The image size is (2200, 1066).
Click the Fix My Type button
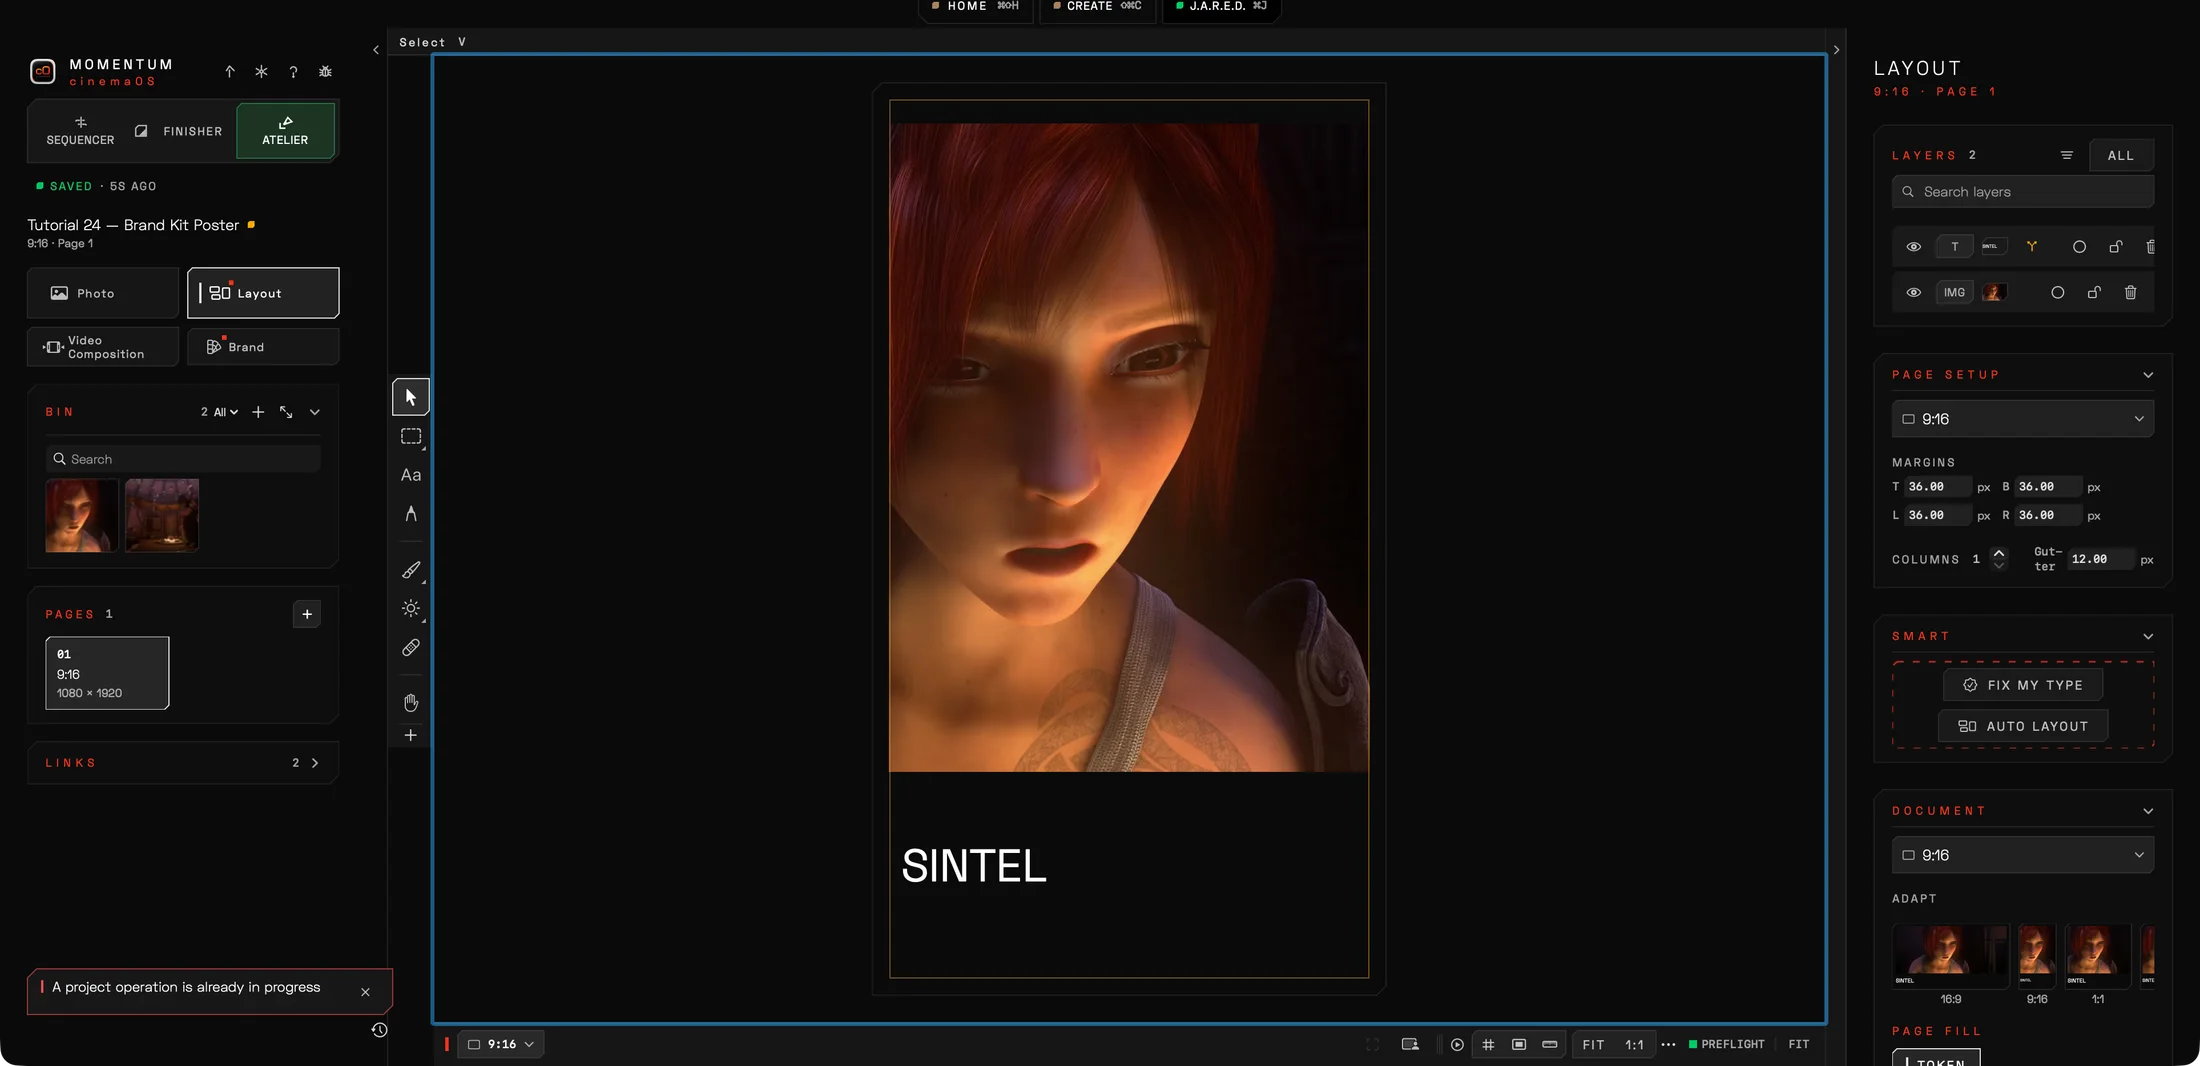click(x=2023, y=685)
